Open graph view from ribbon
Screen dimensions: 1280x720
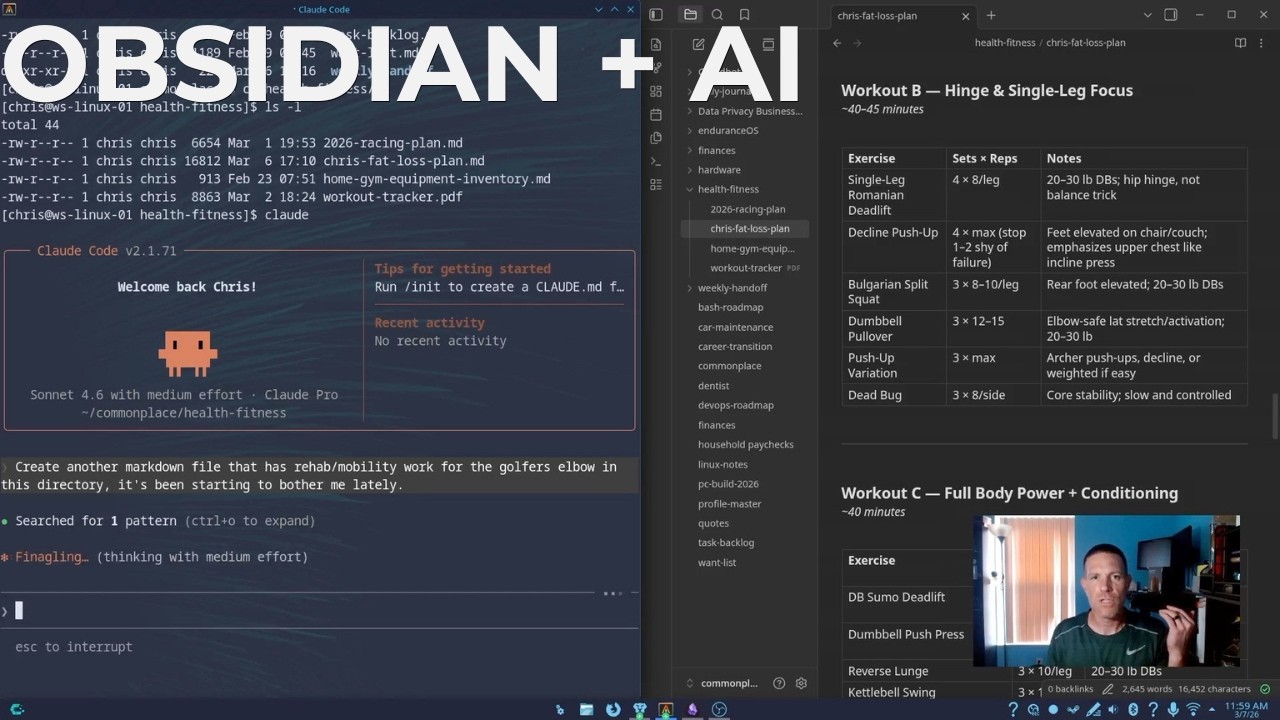point(656,68)
